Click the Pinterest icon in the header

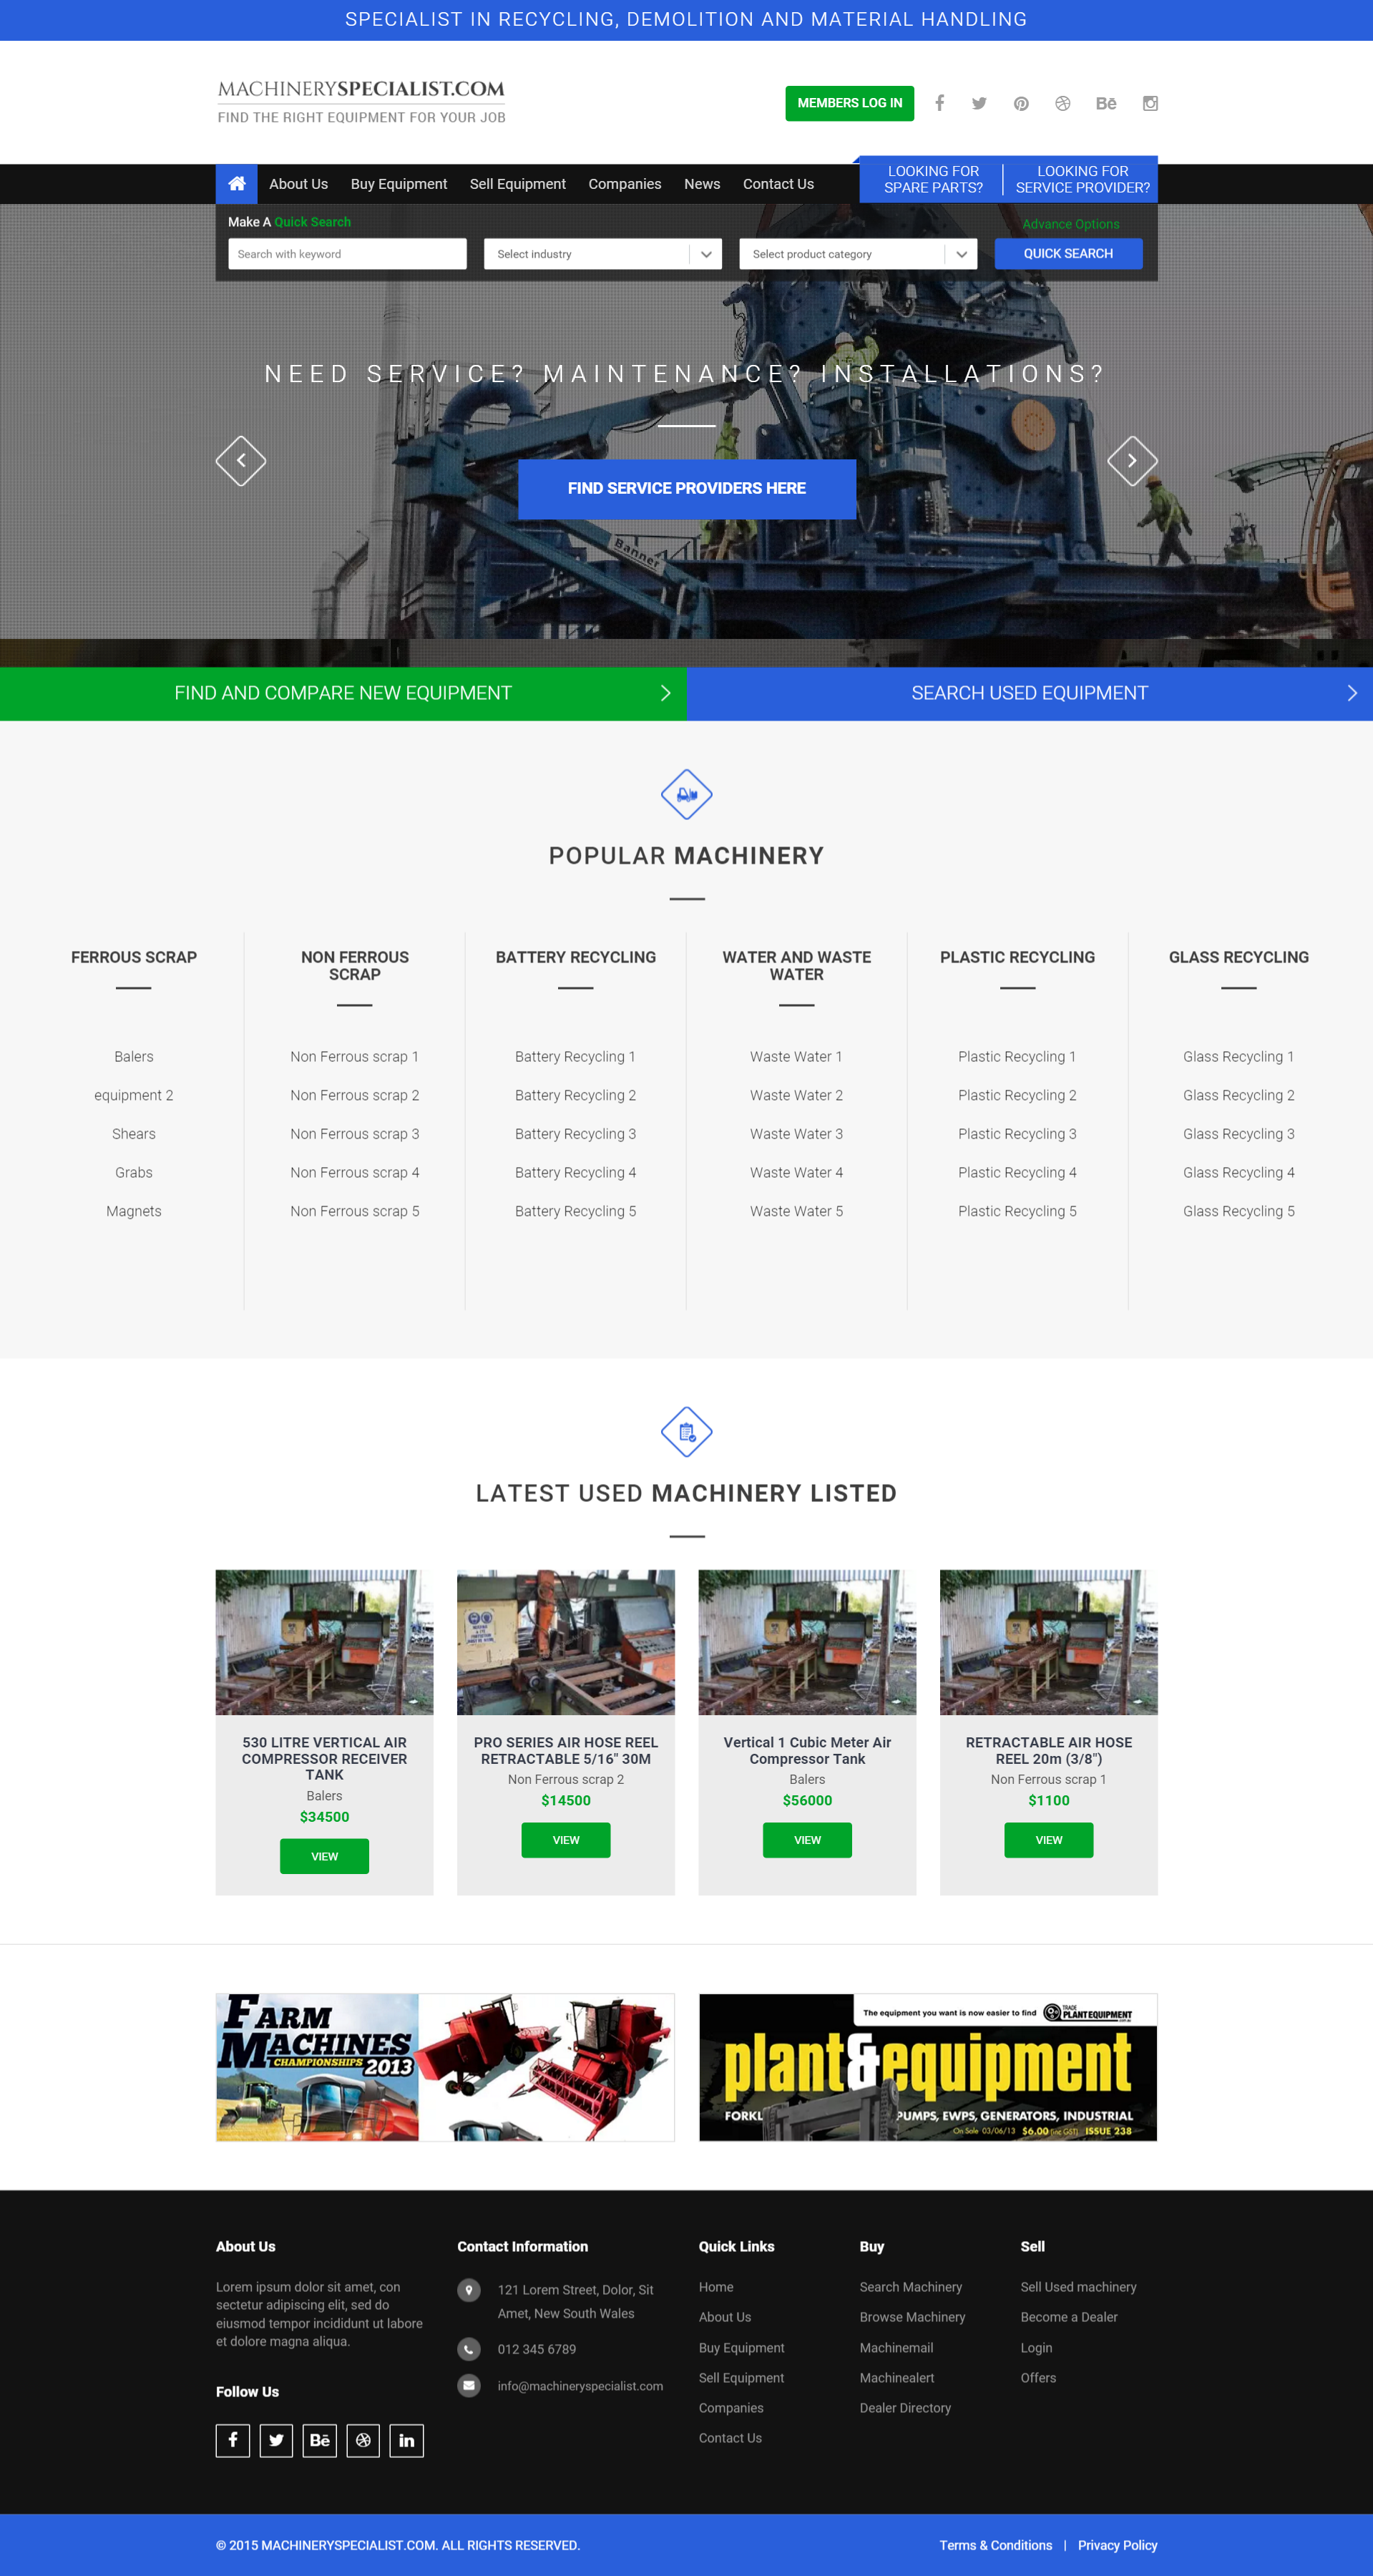[1021, 103]
